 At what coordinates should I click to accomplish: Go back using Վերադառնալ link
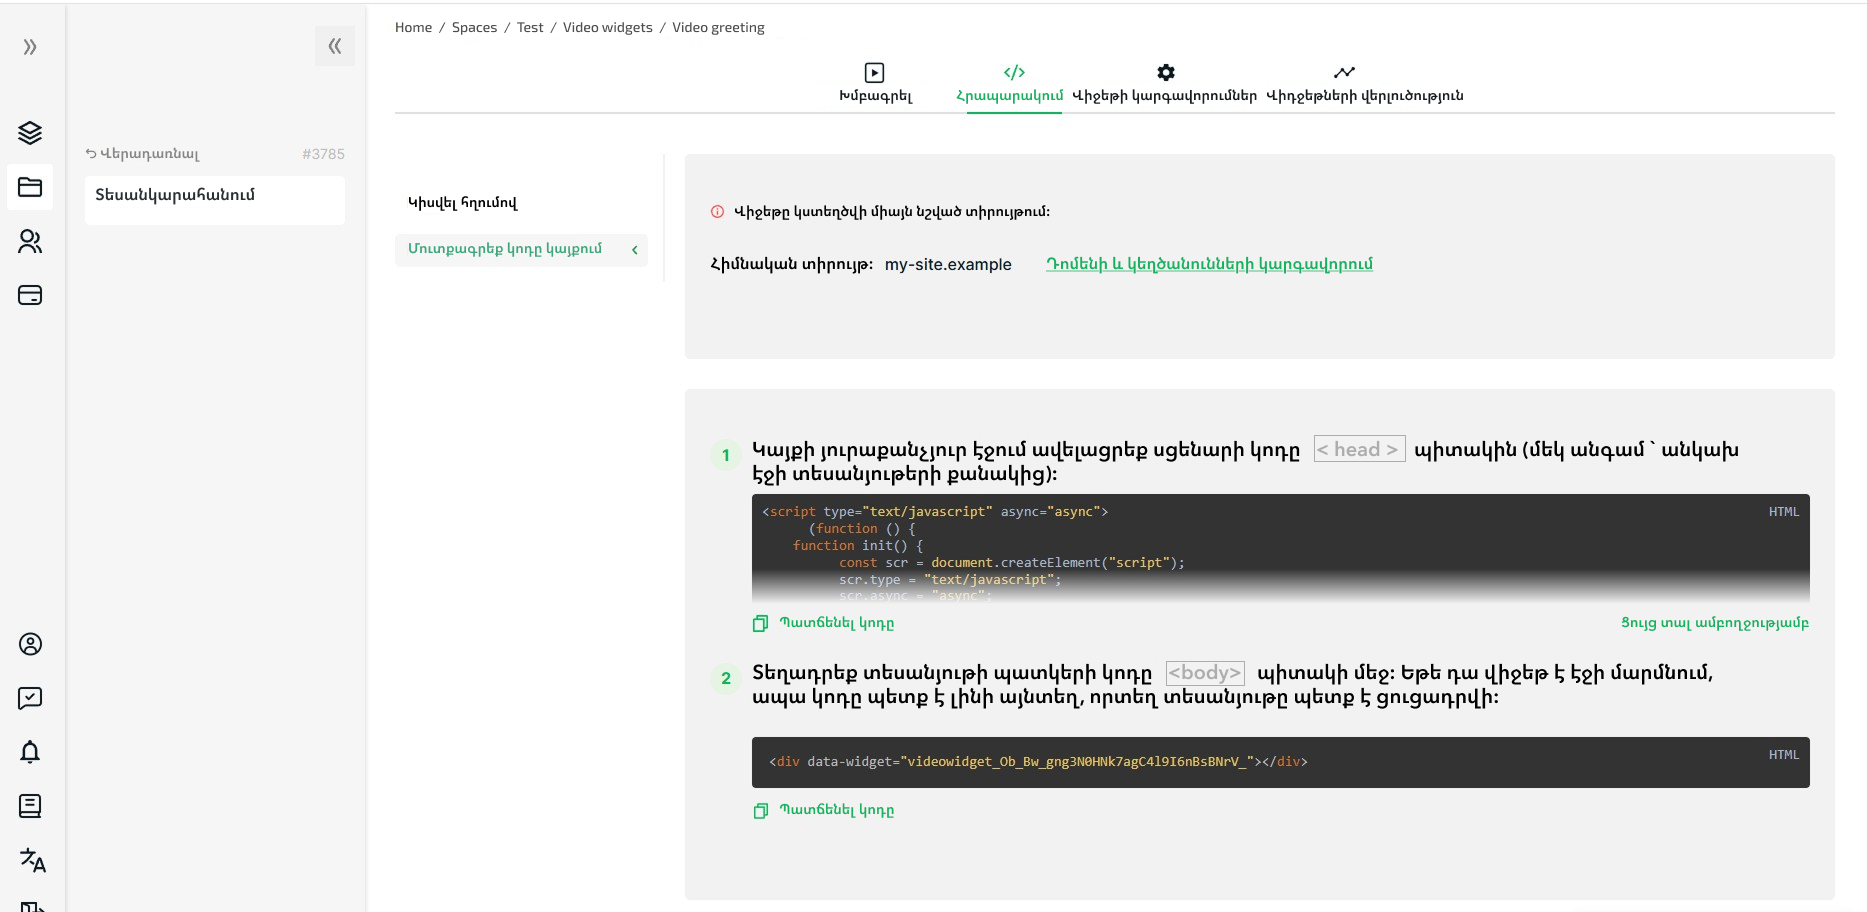click(142, 154)
